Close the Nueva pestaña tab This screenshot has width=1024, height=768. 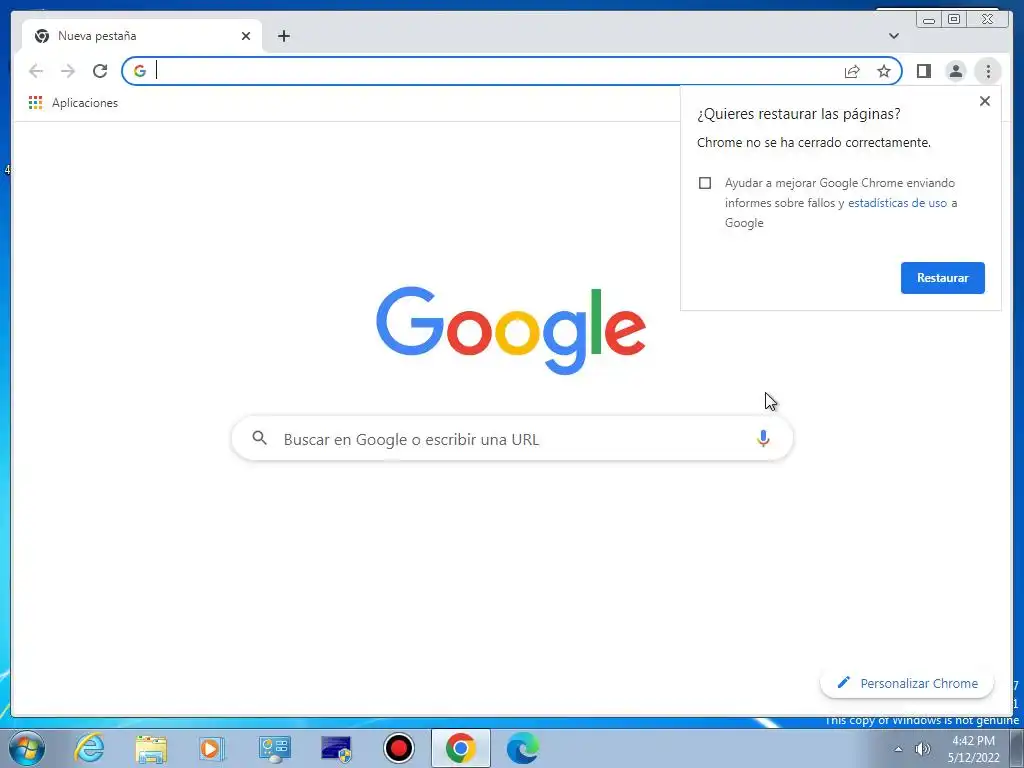(x=246, y=36)
